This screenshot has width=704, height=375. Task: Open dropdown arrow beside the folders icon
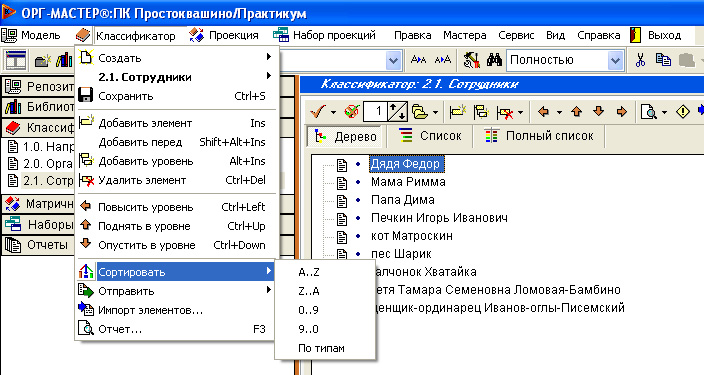(435, 112)
